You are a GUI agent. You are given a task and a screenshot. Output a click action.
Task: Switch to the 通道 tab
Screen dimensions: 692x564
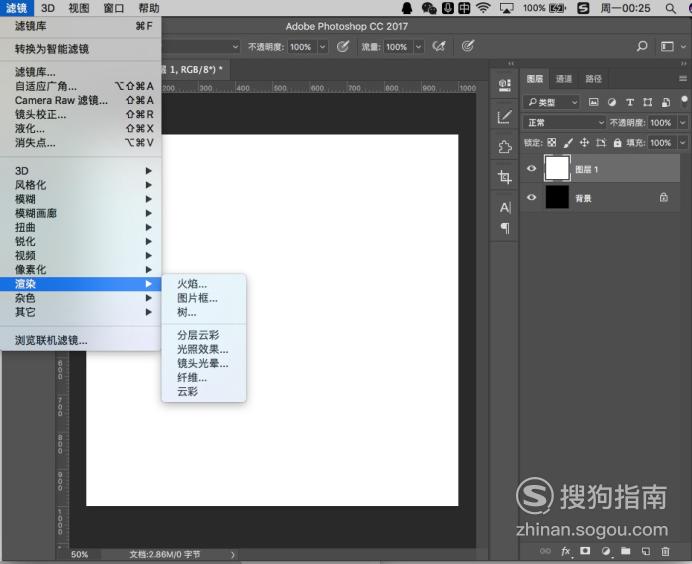tap(564, 79)
